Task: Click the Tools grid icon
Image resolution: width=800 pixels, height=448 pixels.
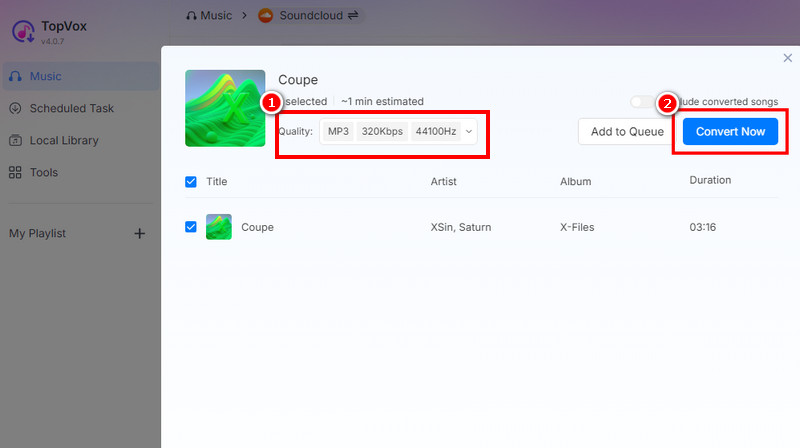Action: point(15,172)
